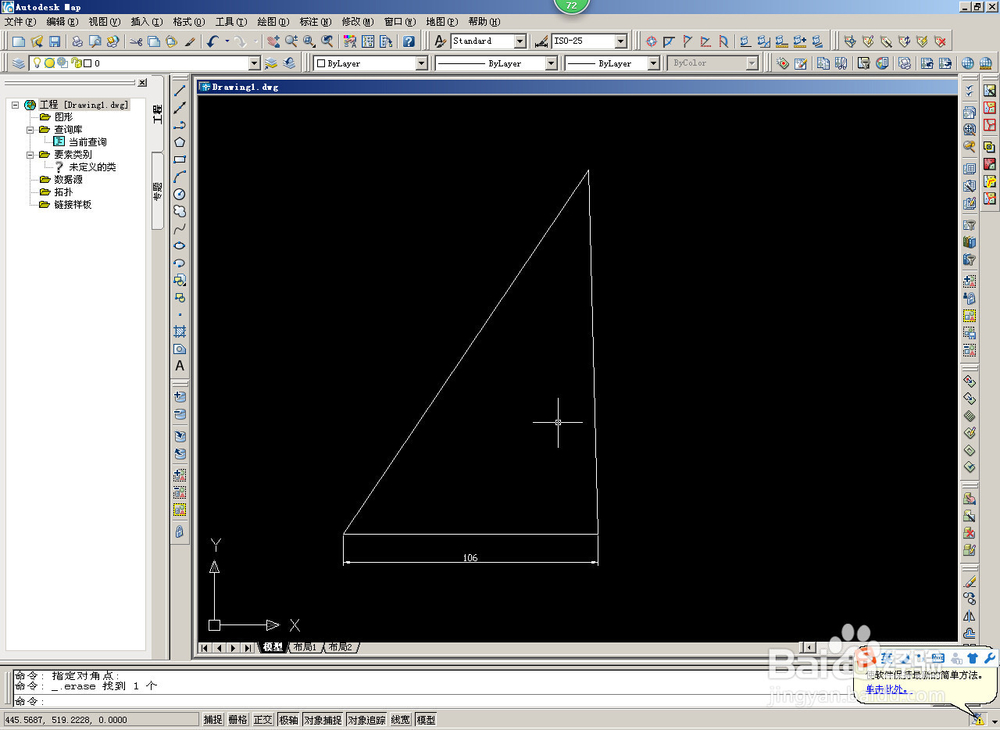
Task: Open the Standard text style dropdown
Action: (520, 41)
